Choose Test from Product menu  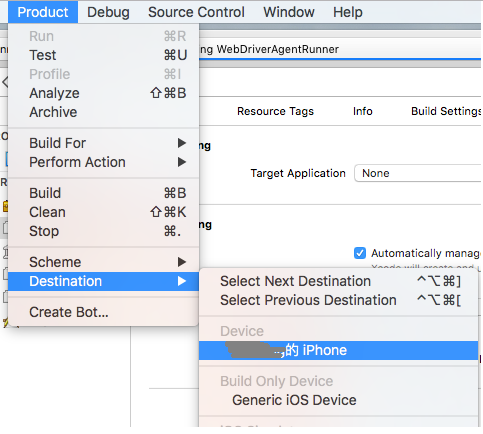104,55
